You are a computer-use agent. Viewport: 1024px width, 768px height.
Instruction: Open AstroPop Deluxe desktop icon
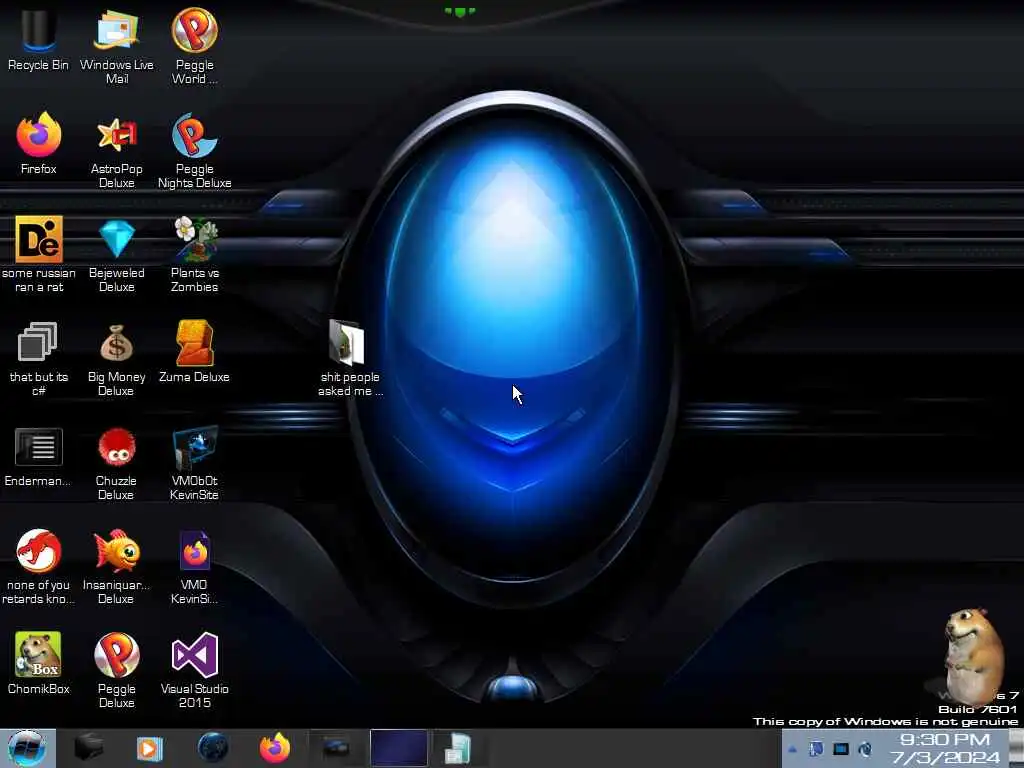116,152
